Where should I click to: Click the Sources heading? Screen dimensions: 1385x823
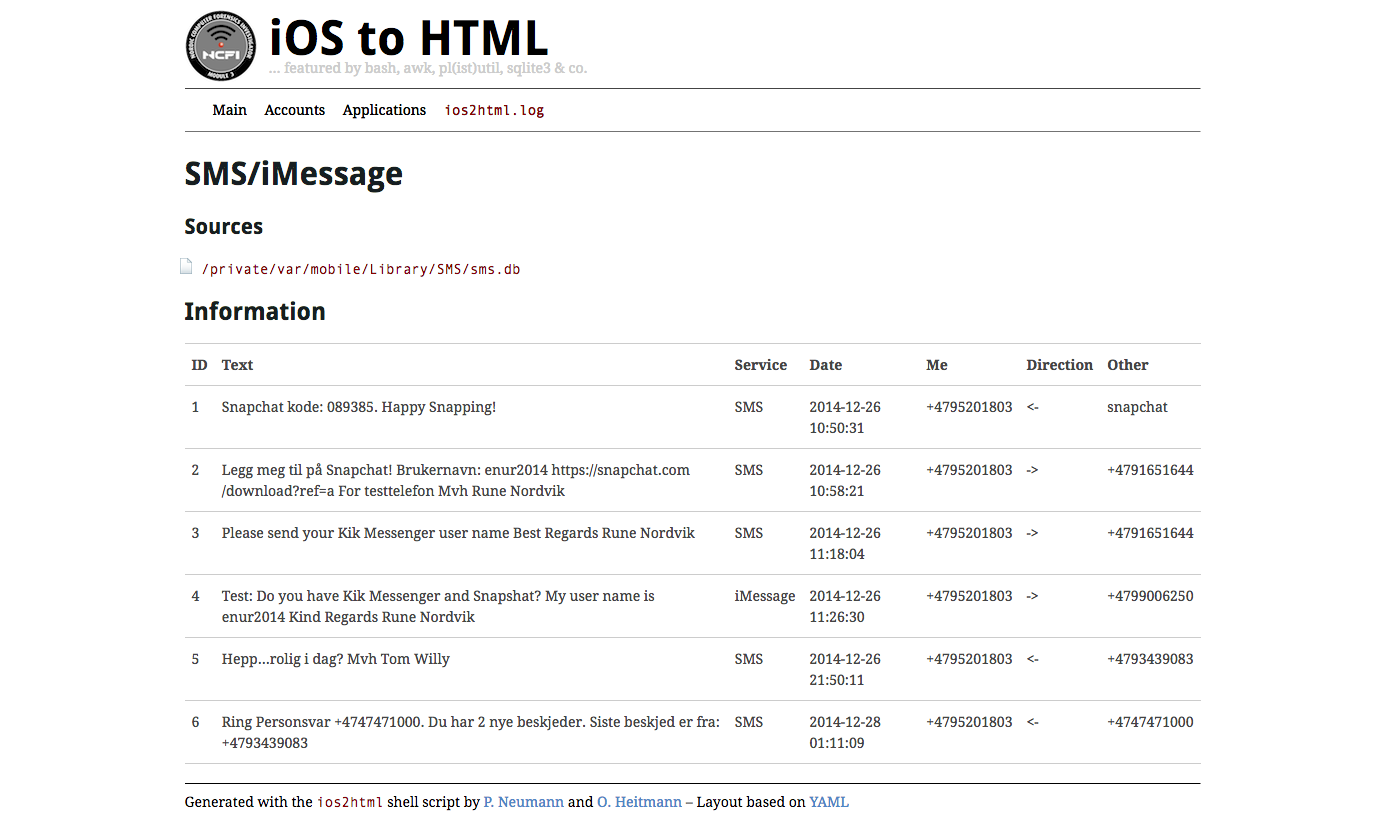coord(224,227)
